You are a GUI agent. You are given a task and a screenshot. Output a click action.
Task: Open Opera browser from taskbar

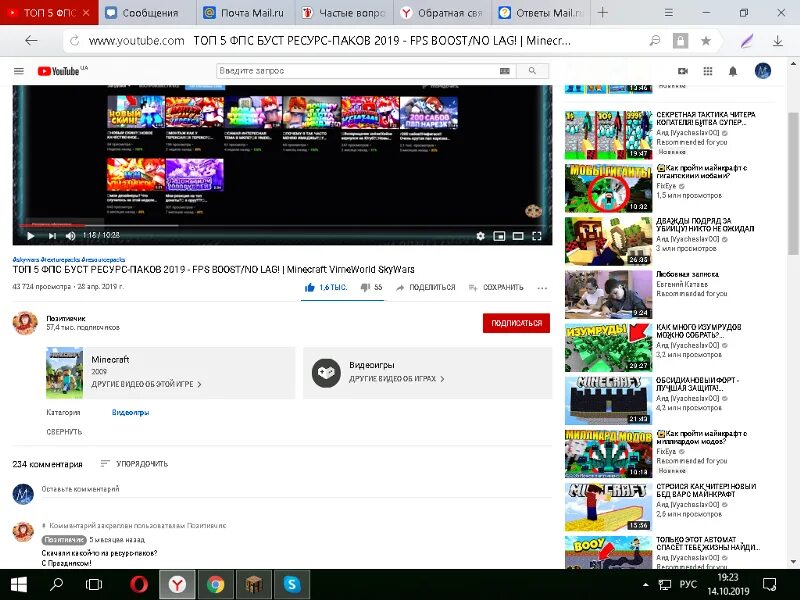[x=139, y=585]
